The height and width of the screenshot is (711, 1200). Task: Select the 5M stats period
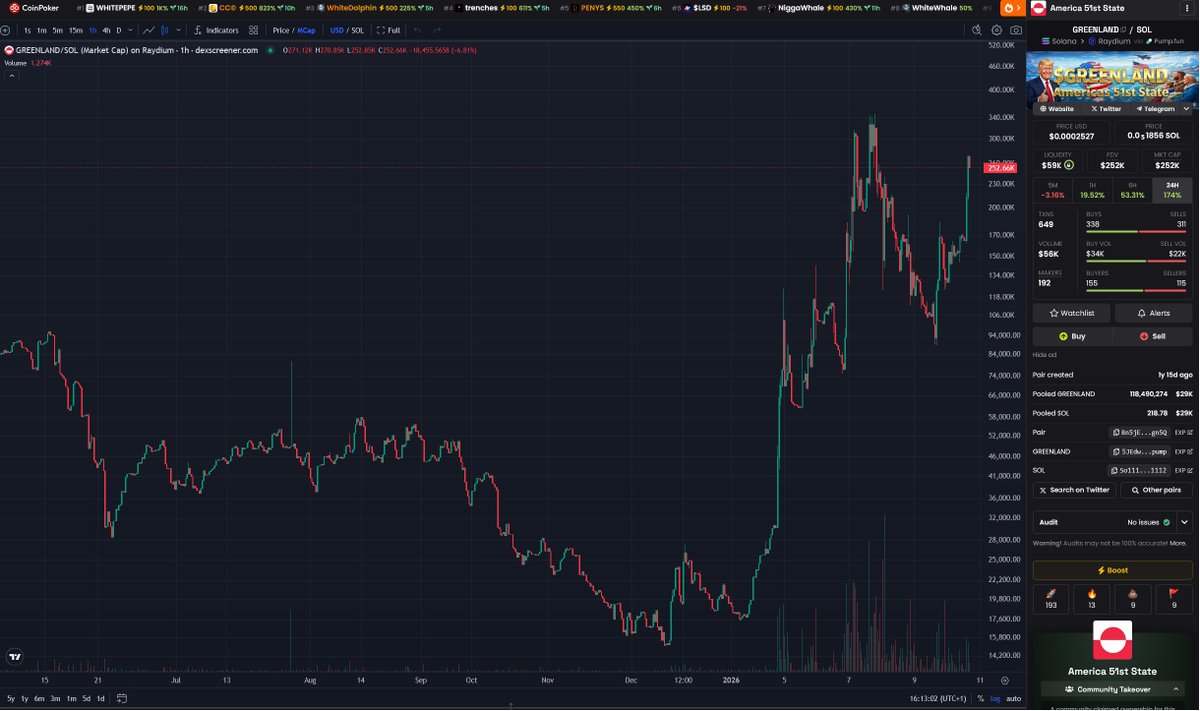(x=1052, y=190)
